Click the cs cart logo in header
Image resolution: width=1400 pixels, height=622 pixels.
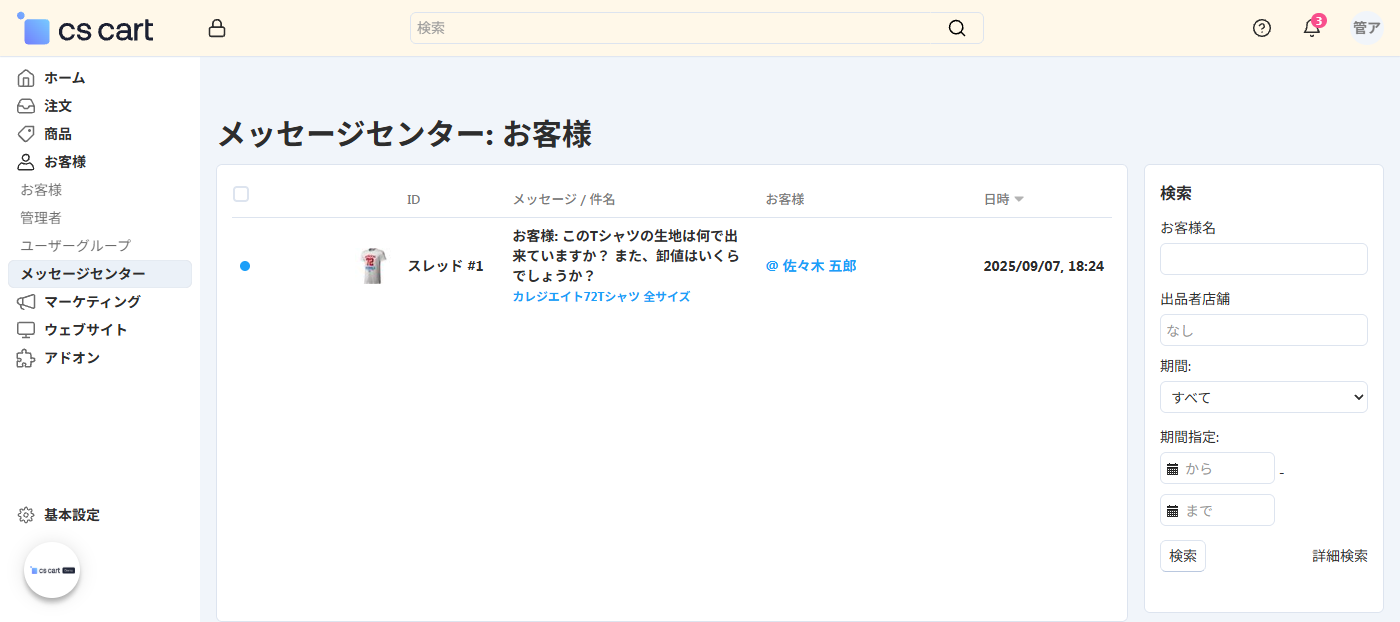pyautogui.click(x=86, y=30)
